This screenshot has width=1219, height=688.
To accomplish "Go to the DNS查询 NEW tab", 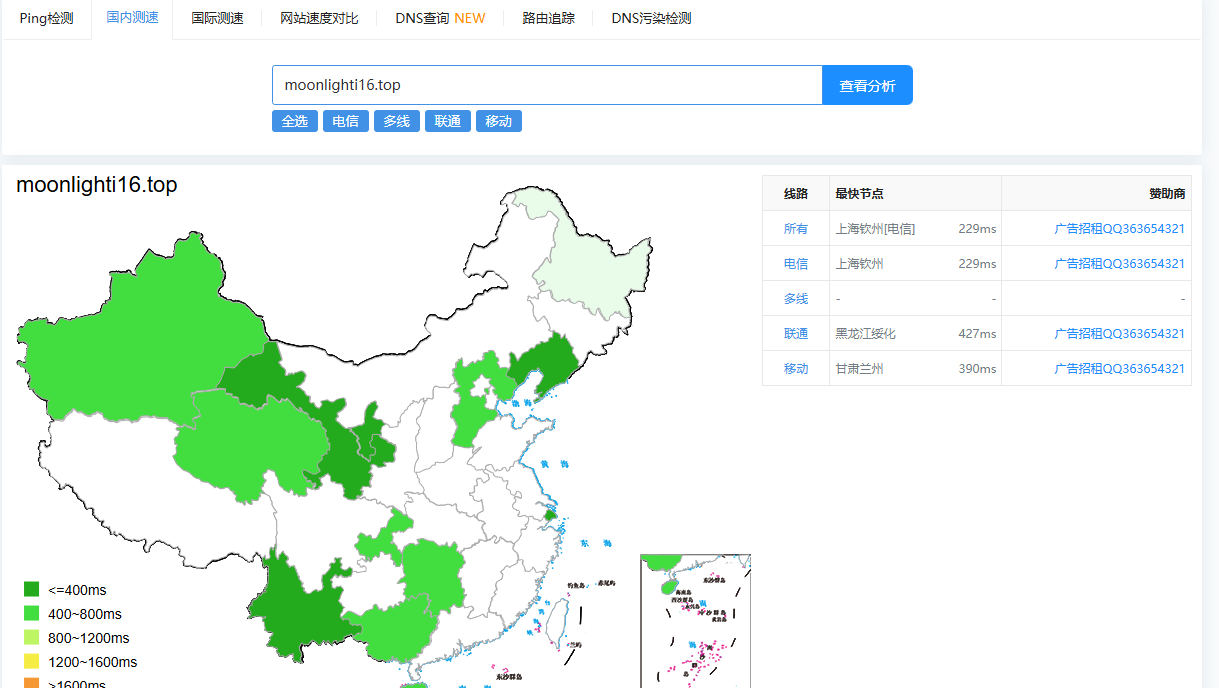I will coord(440,18).
